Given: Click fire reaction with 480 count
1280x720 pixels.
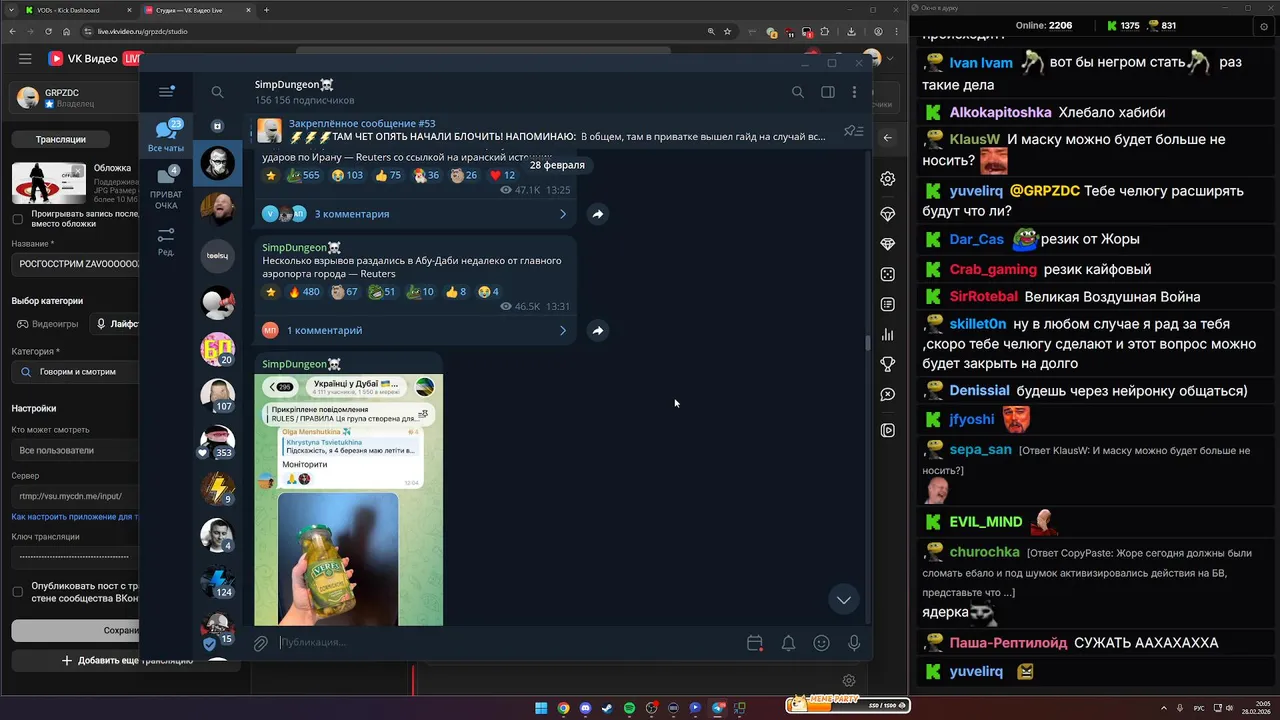Looking at the screenshot, I should (x=304, y=292).
